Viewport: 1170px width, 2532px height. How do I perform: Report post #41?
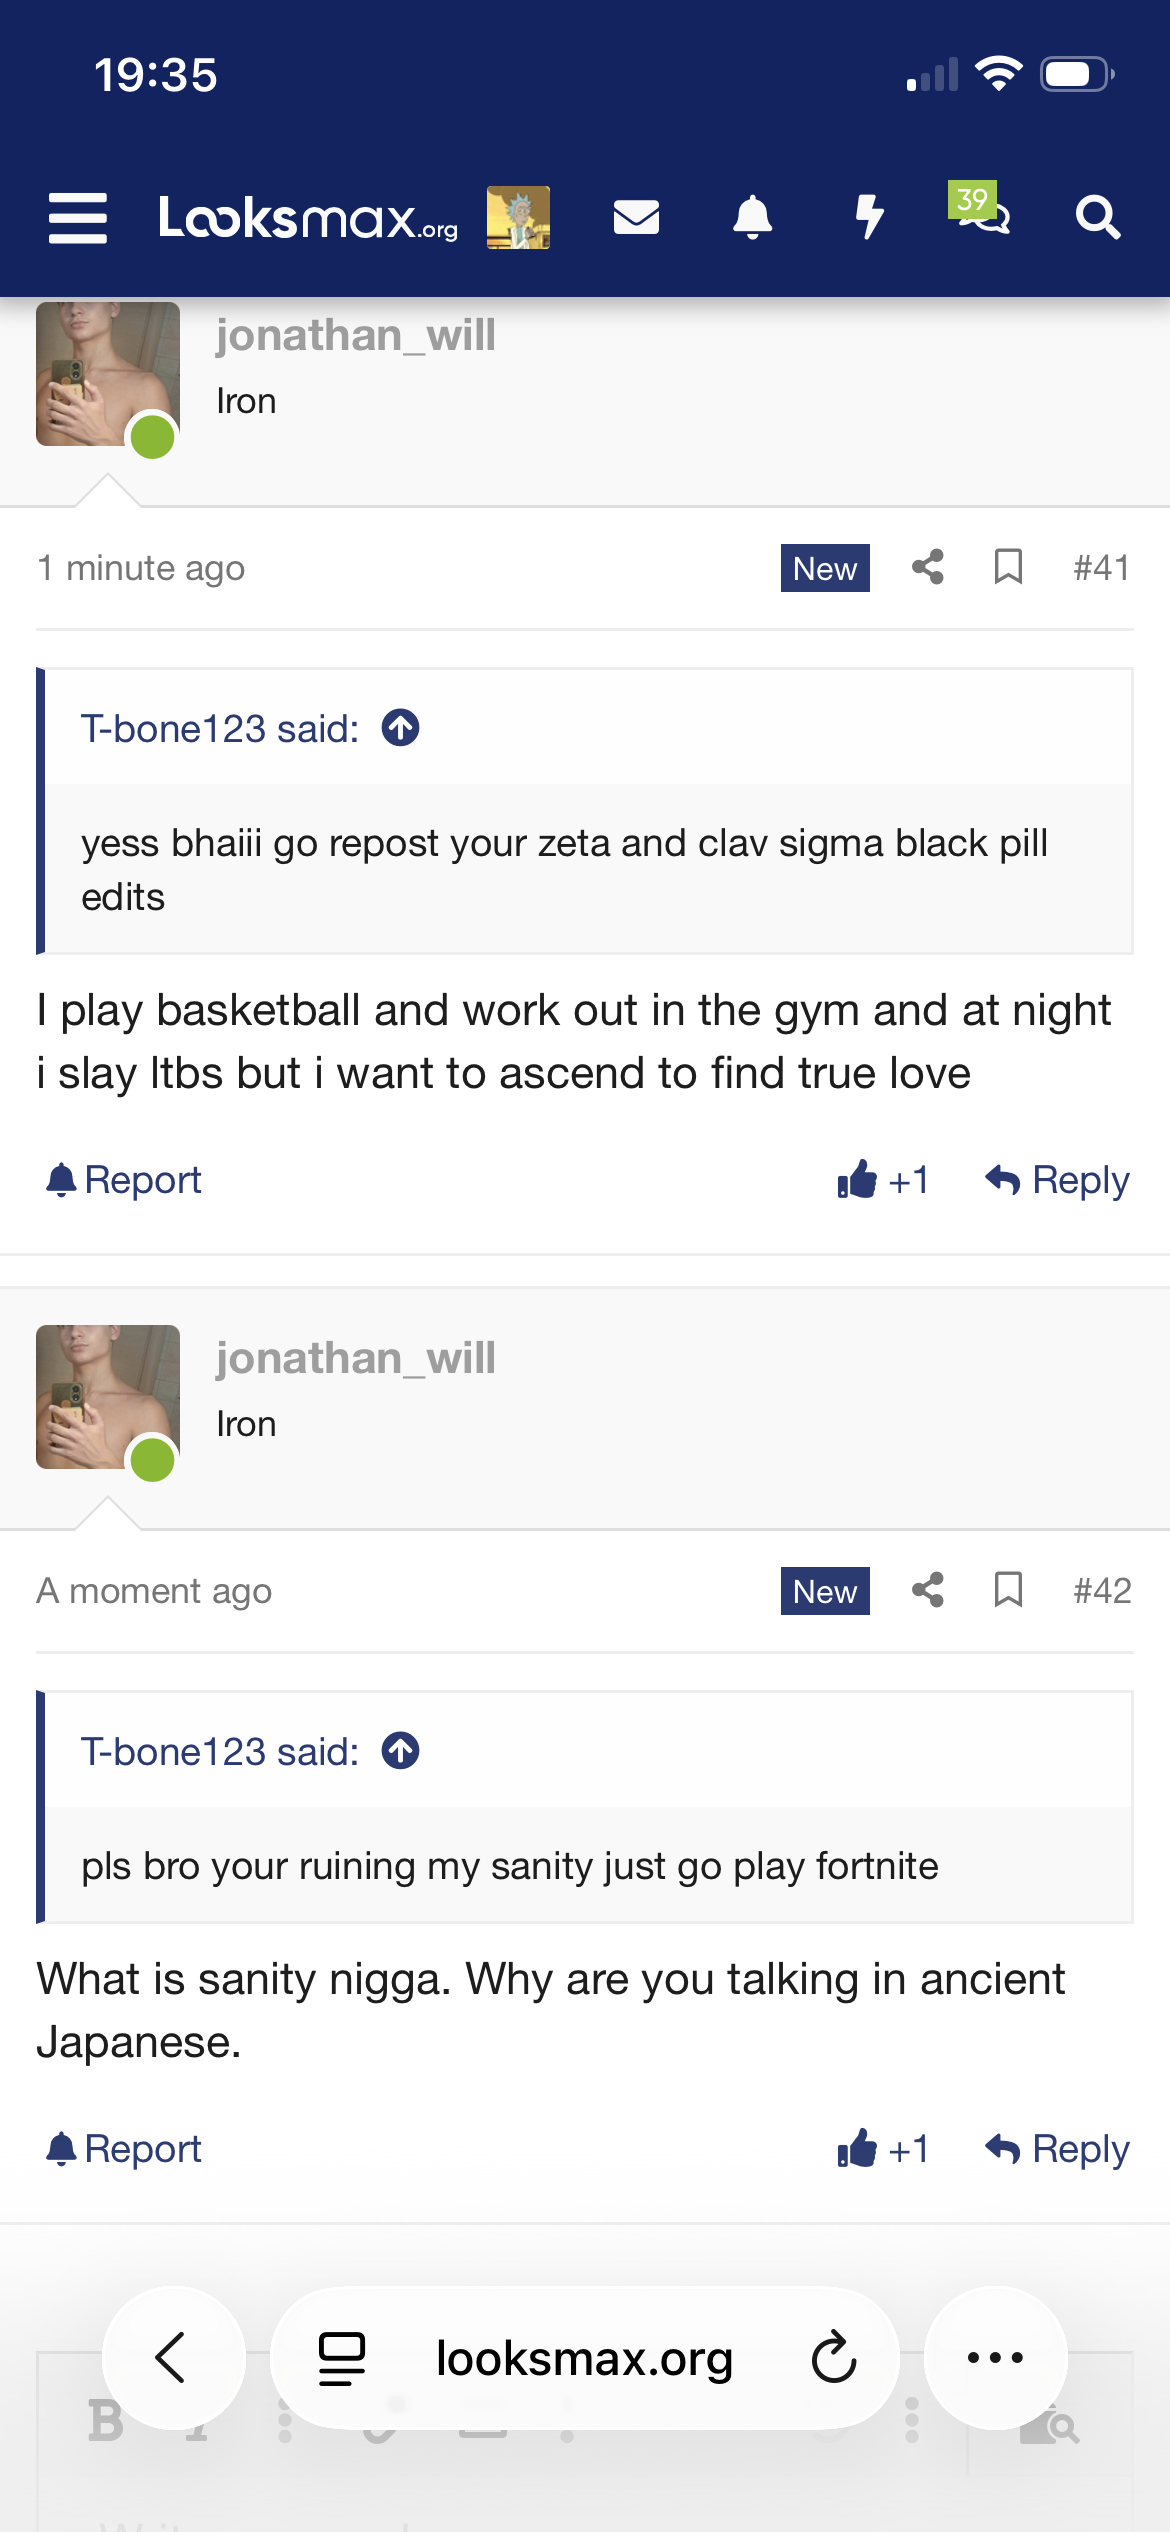point(124,1180)
